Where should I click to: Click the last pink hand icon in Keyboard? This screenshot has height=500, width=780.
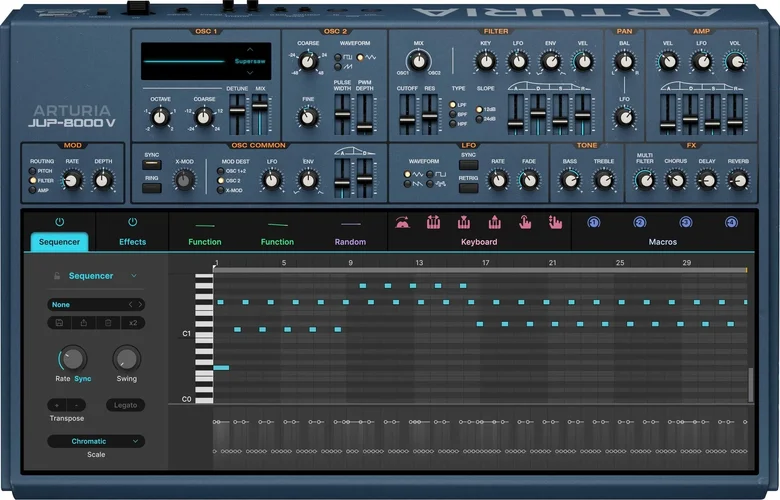pos(556,222)
